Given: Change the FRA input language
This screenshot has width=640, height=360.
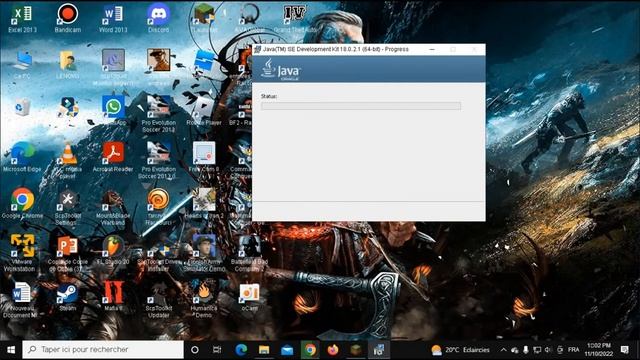Looking at the screenshot, I should [x=573, y=350].
